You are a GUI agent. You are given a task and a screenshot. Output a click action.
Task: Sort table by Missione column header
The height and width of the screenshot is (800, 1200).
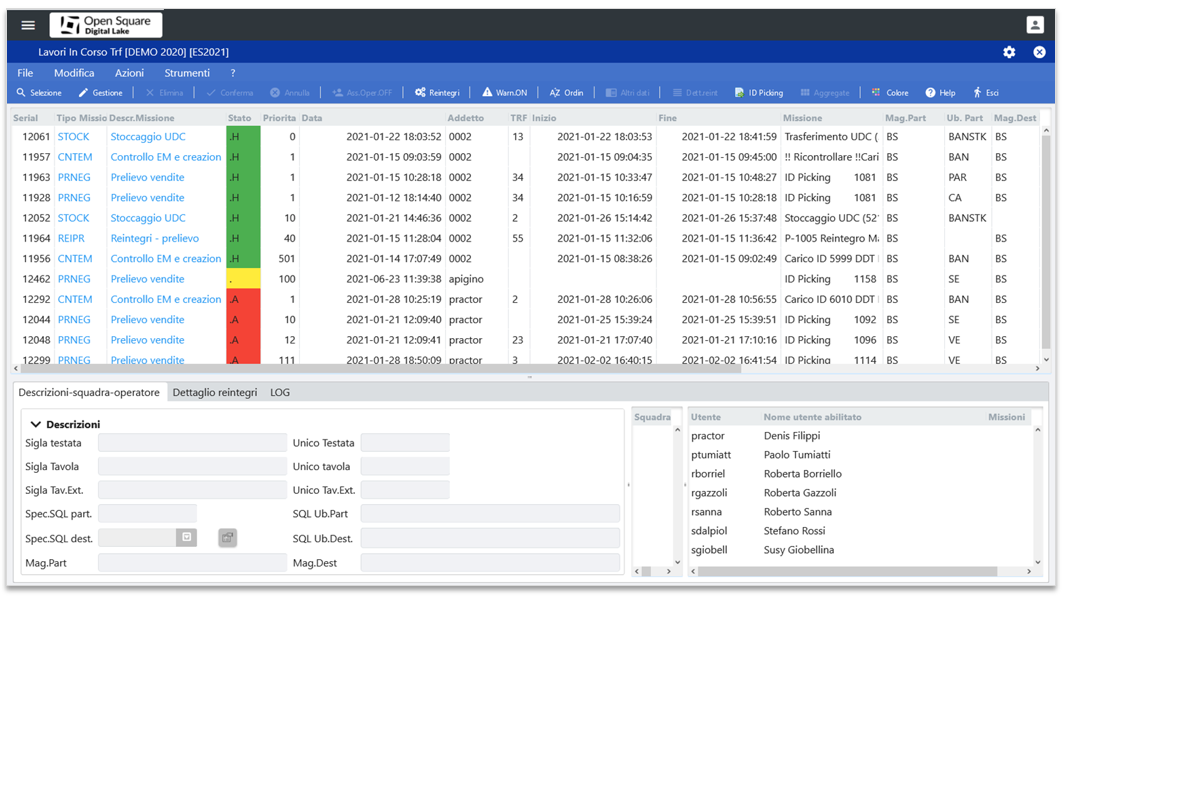(x=803, y=118)
